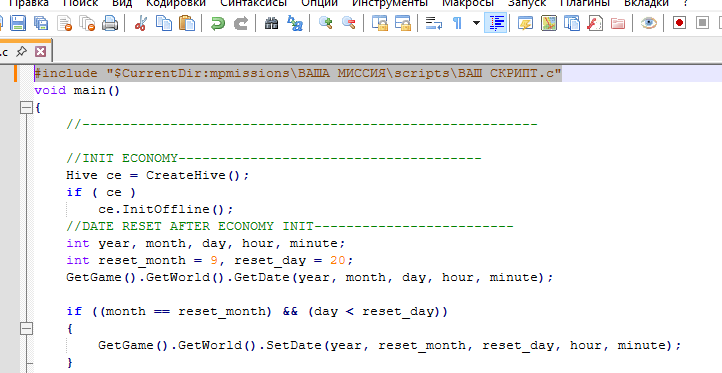Click the #include line of code
722x373 pixels.
pyautogui.click(x=298, y=74)
